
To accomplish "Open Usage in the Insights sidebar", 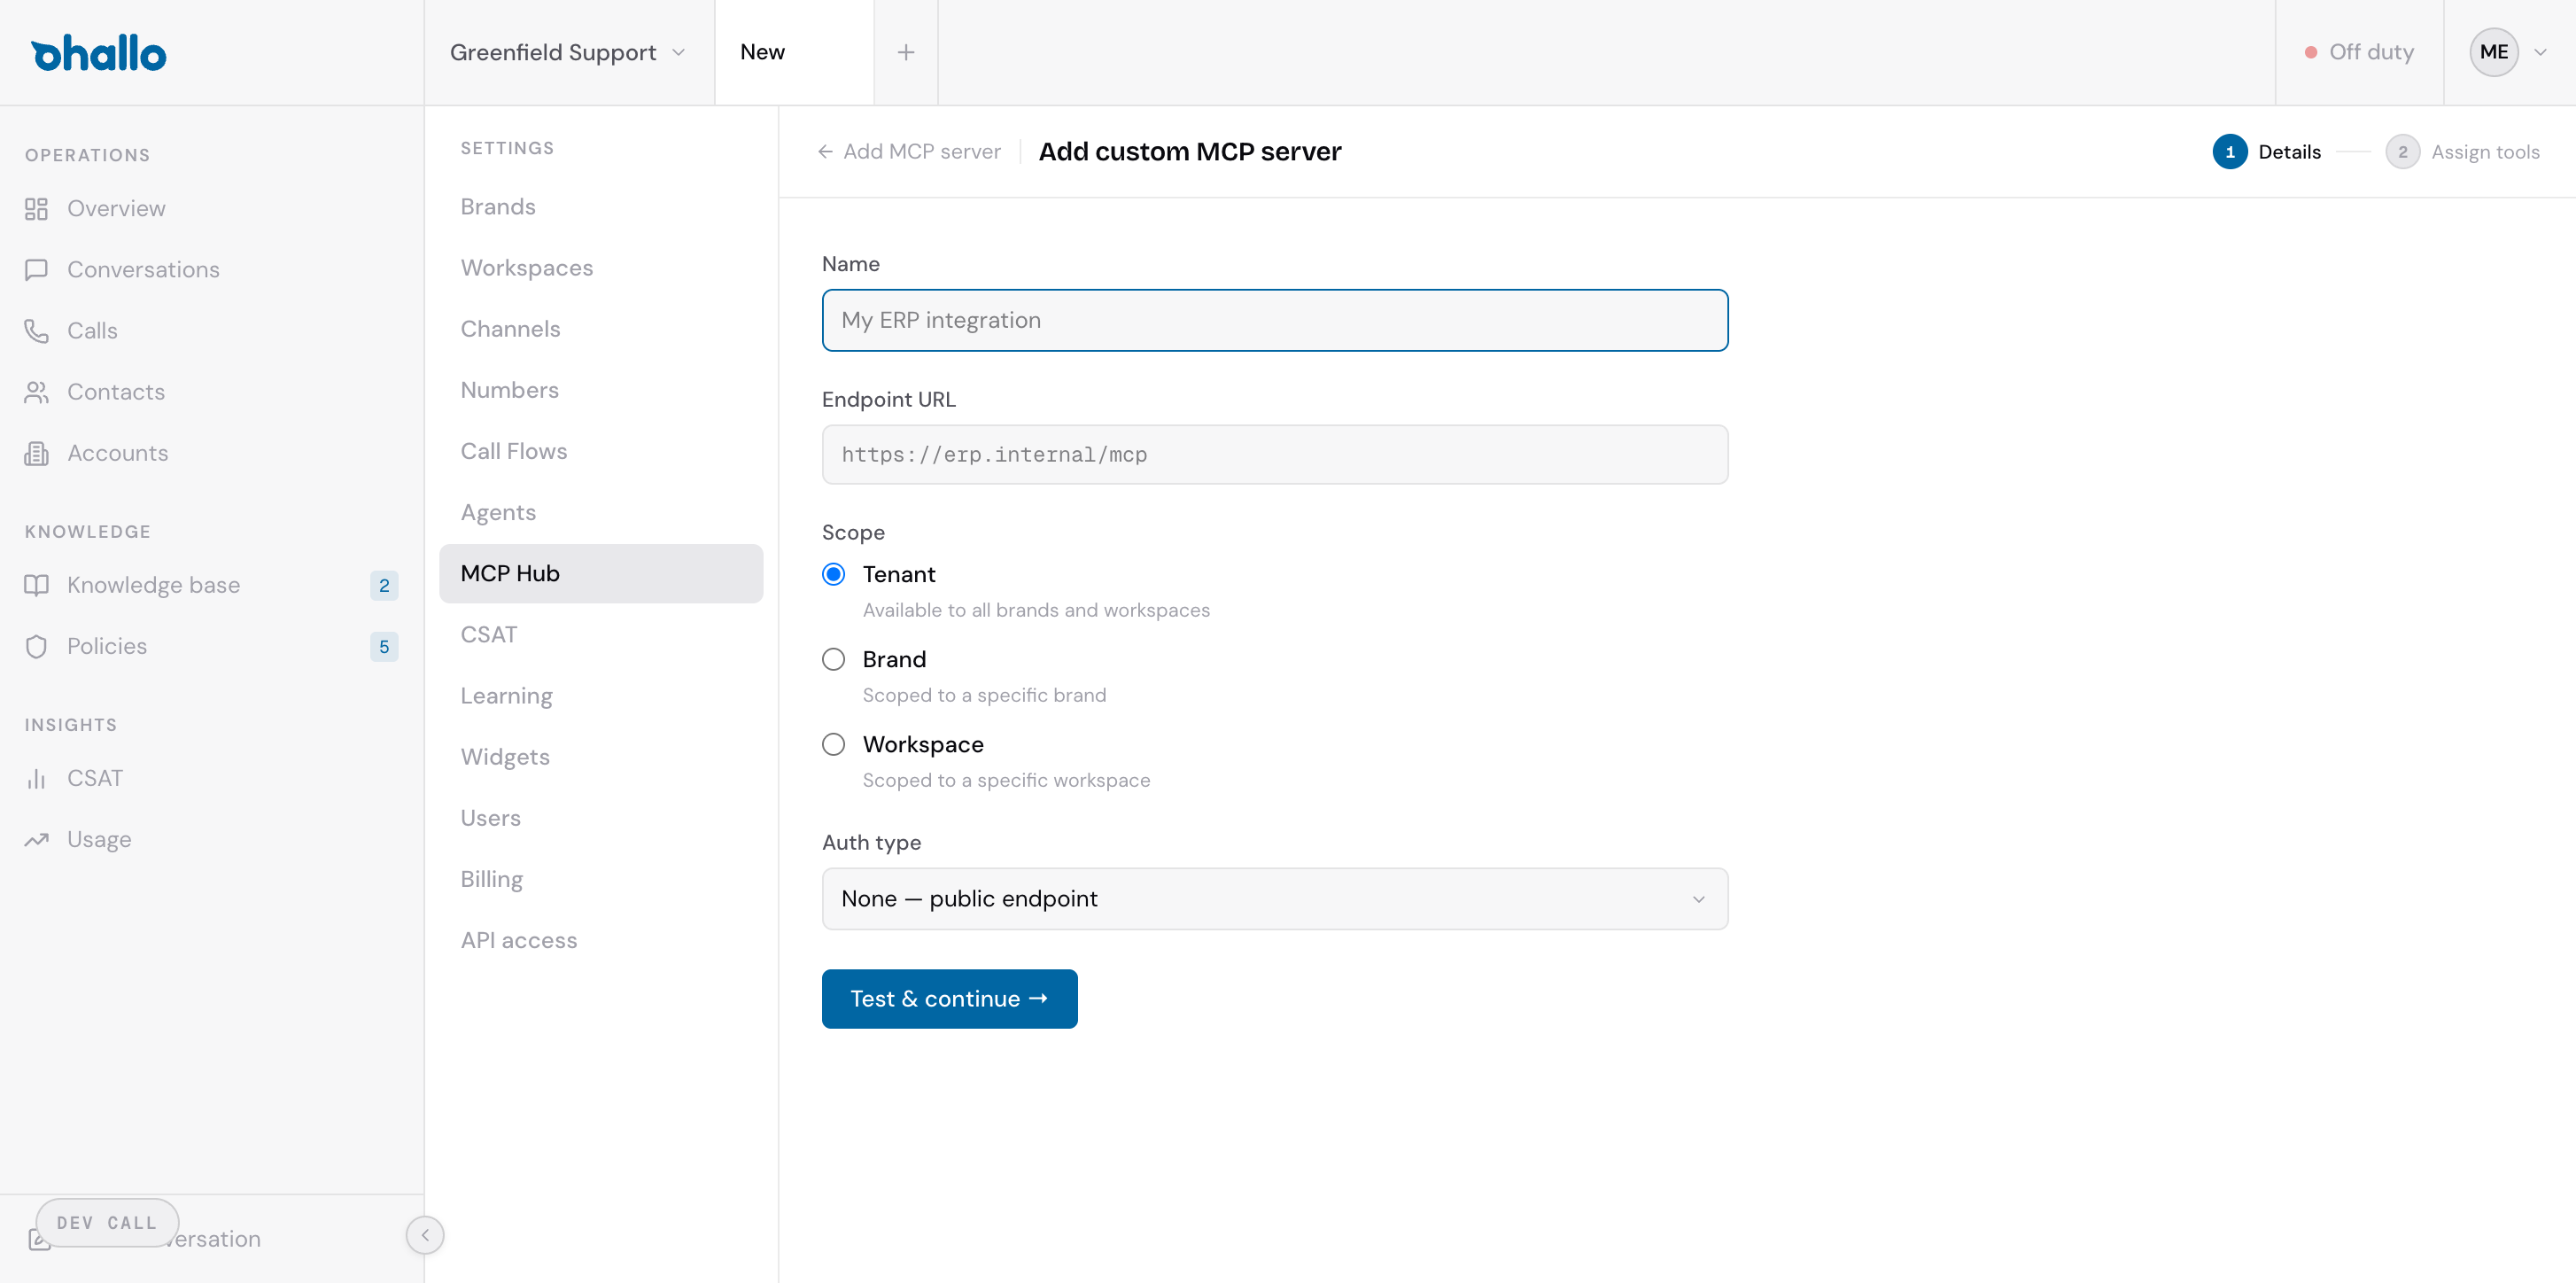I will [211, 838].
